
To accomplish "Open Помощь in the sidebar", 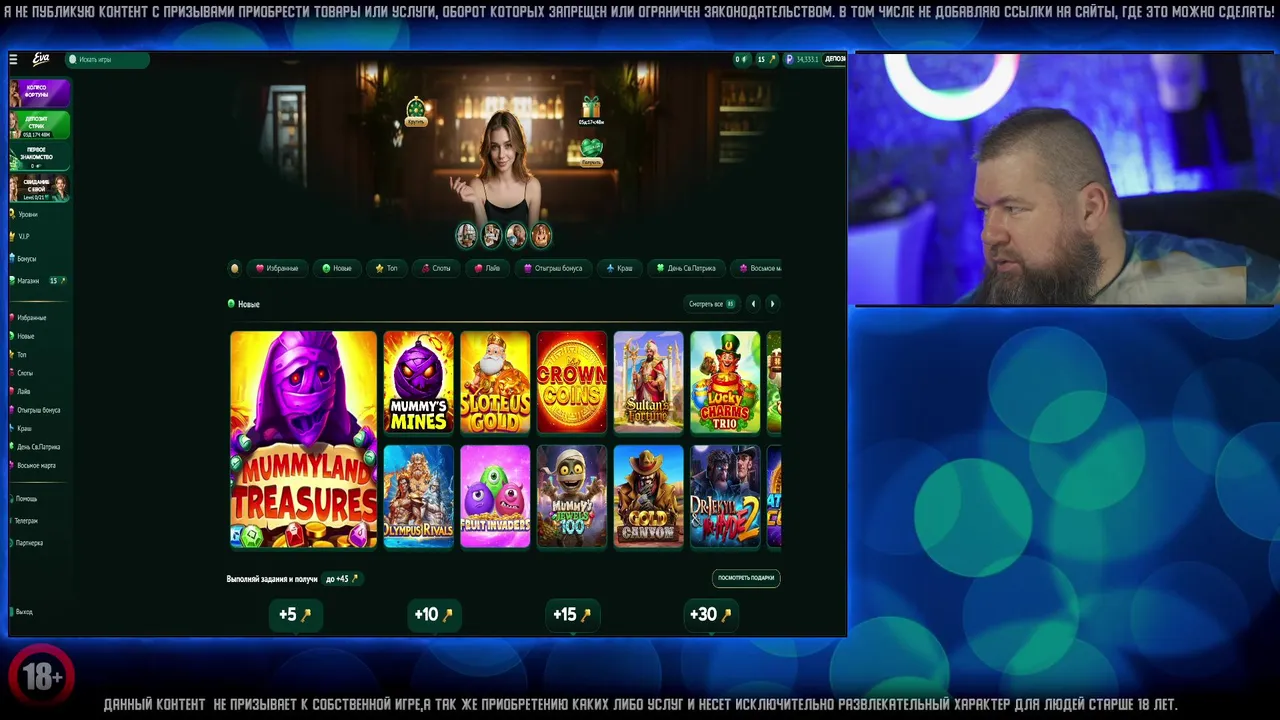I will [x=24, y=498].
